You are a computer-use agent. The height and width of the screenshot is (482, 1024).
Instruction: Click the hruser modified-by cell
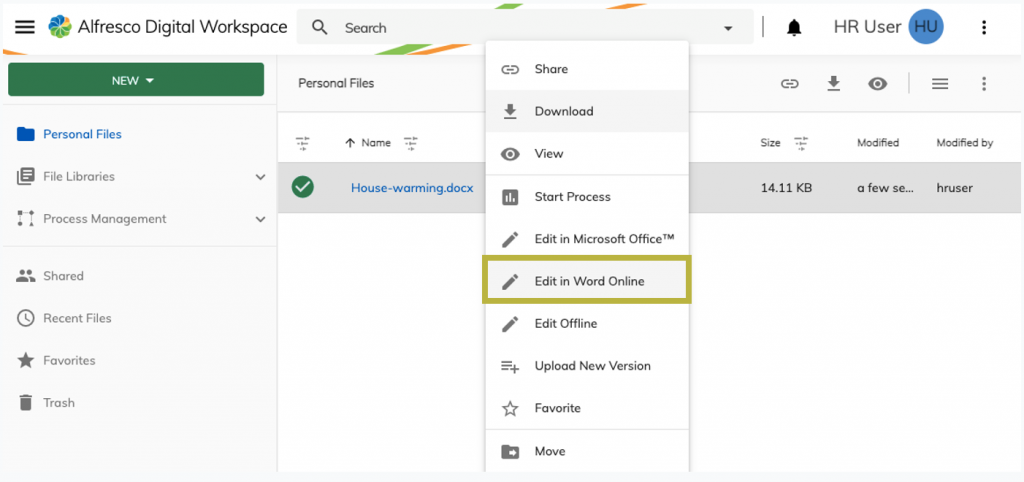(954, 188)
